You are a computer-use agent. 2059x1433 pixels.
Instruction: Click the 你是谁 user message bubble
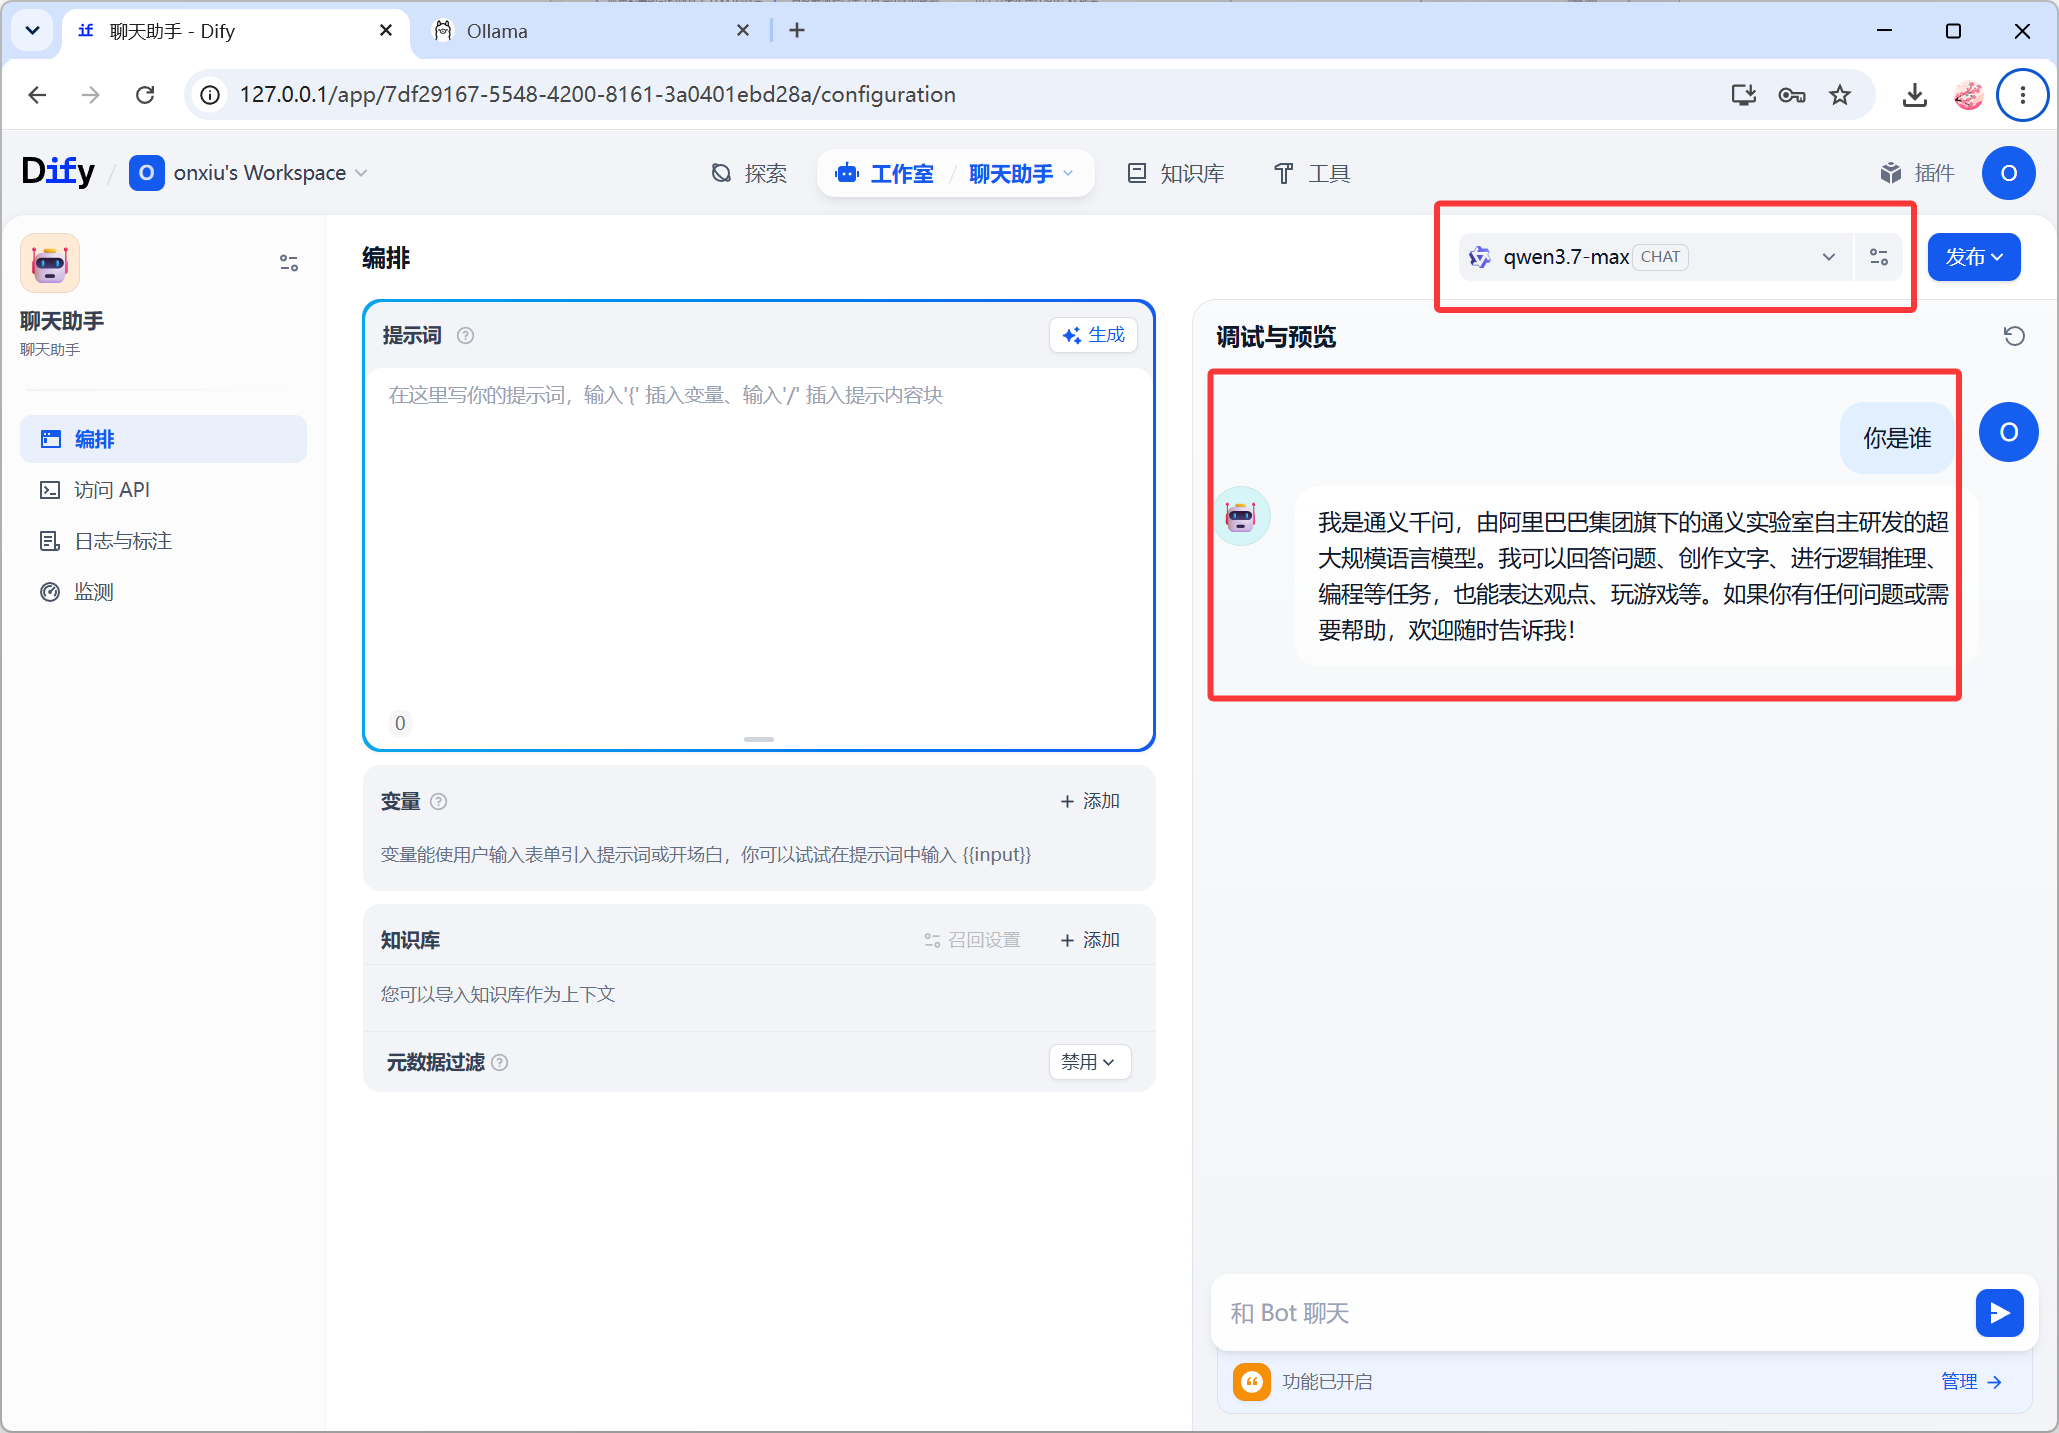tap(1896, 438)
